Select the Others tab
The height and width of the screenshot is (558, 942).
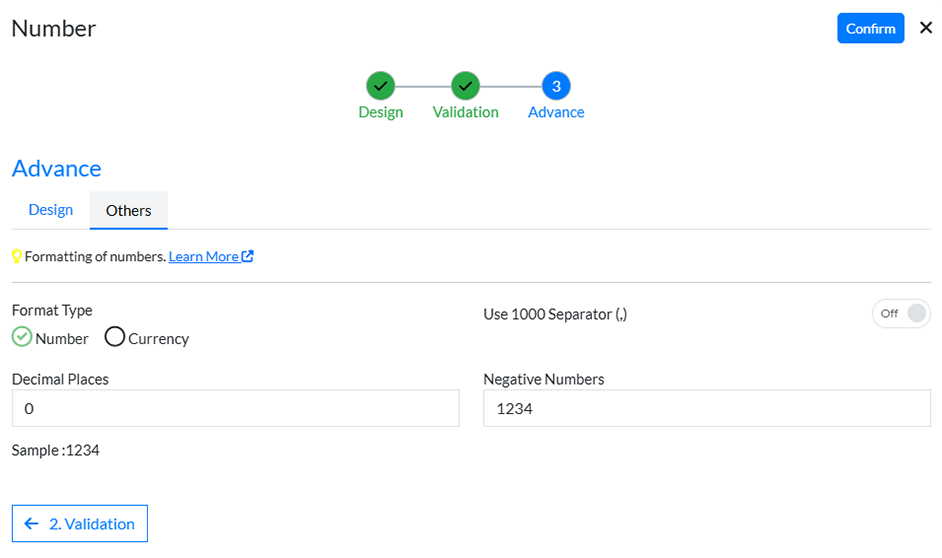click(x=129, y=211)
